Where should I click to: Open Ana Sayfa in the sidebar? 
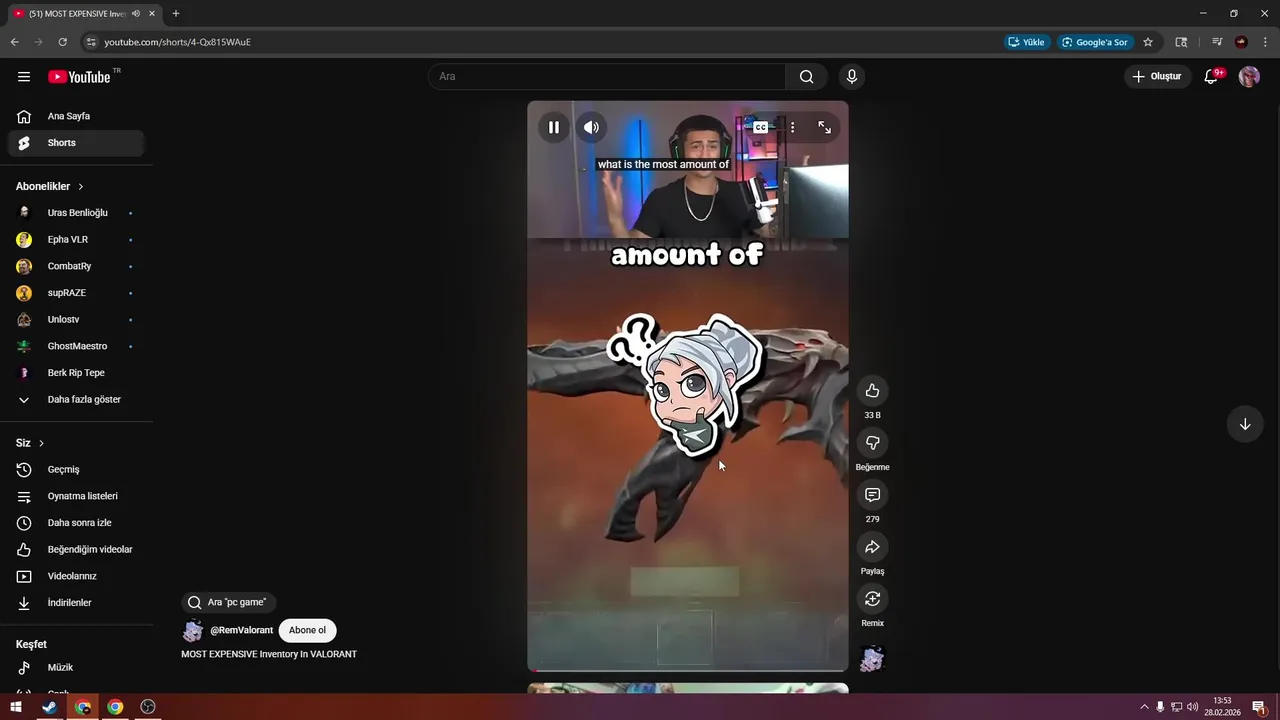pos(76,116)
